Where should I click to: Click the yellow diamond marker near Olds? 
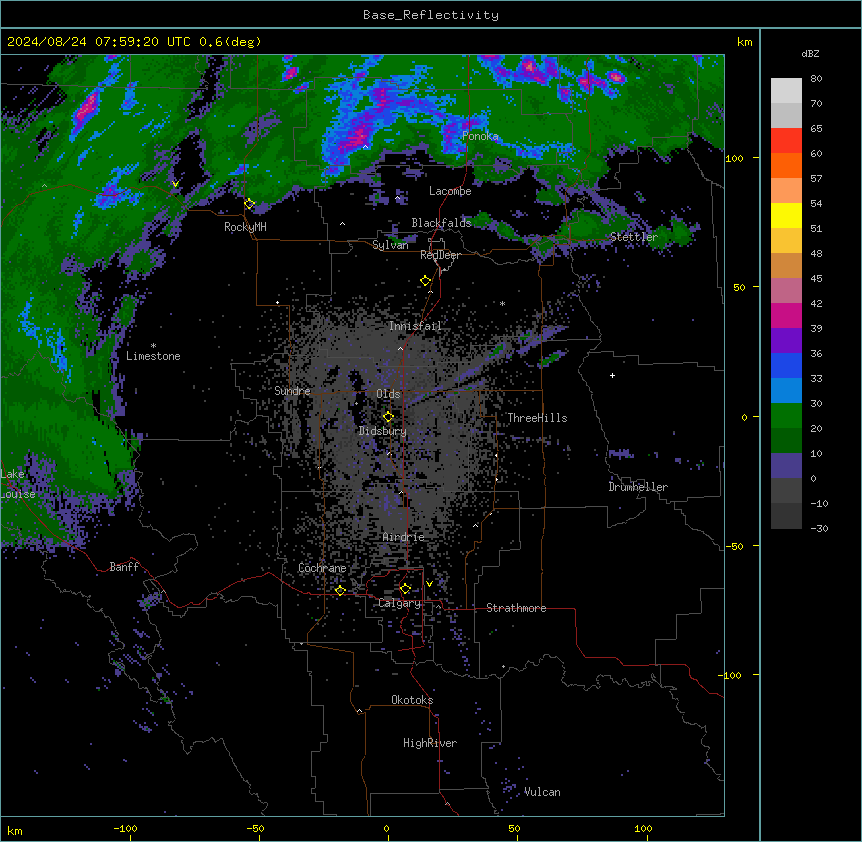tap(388, 416)
